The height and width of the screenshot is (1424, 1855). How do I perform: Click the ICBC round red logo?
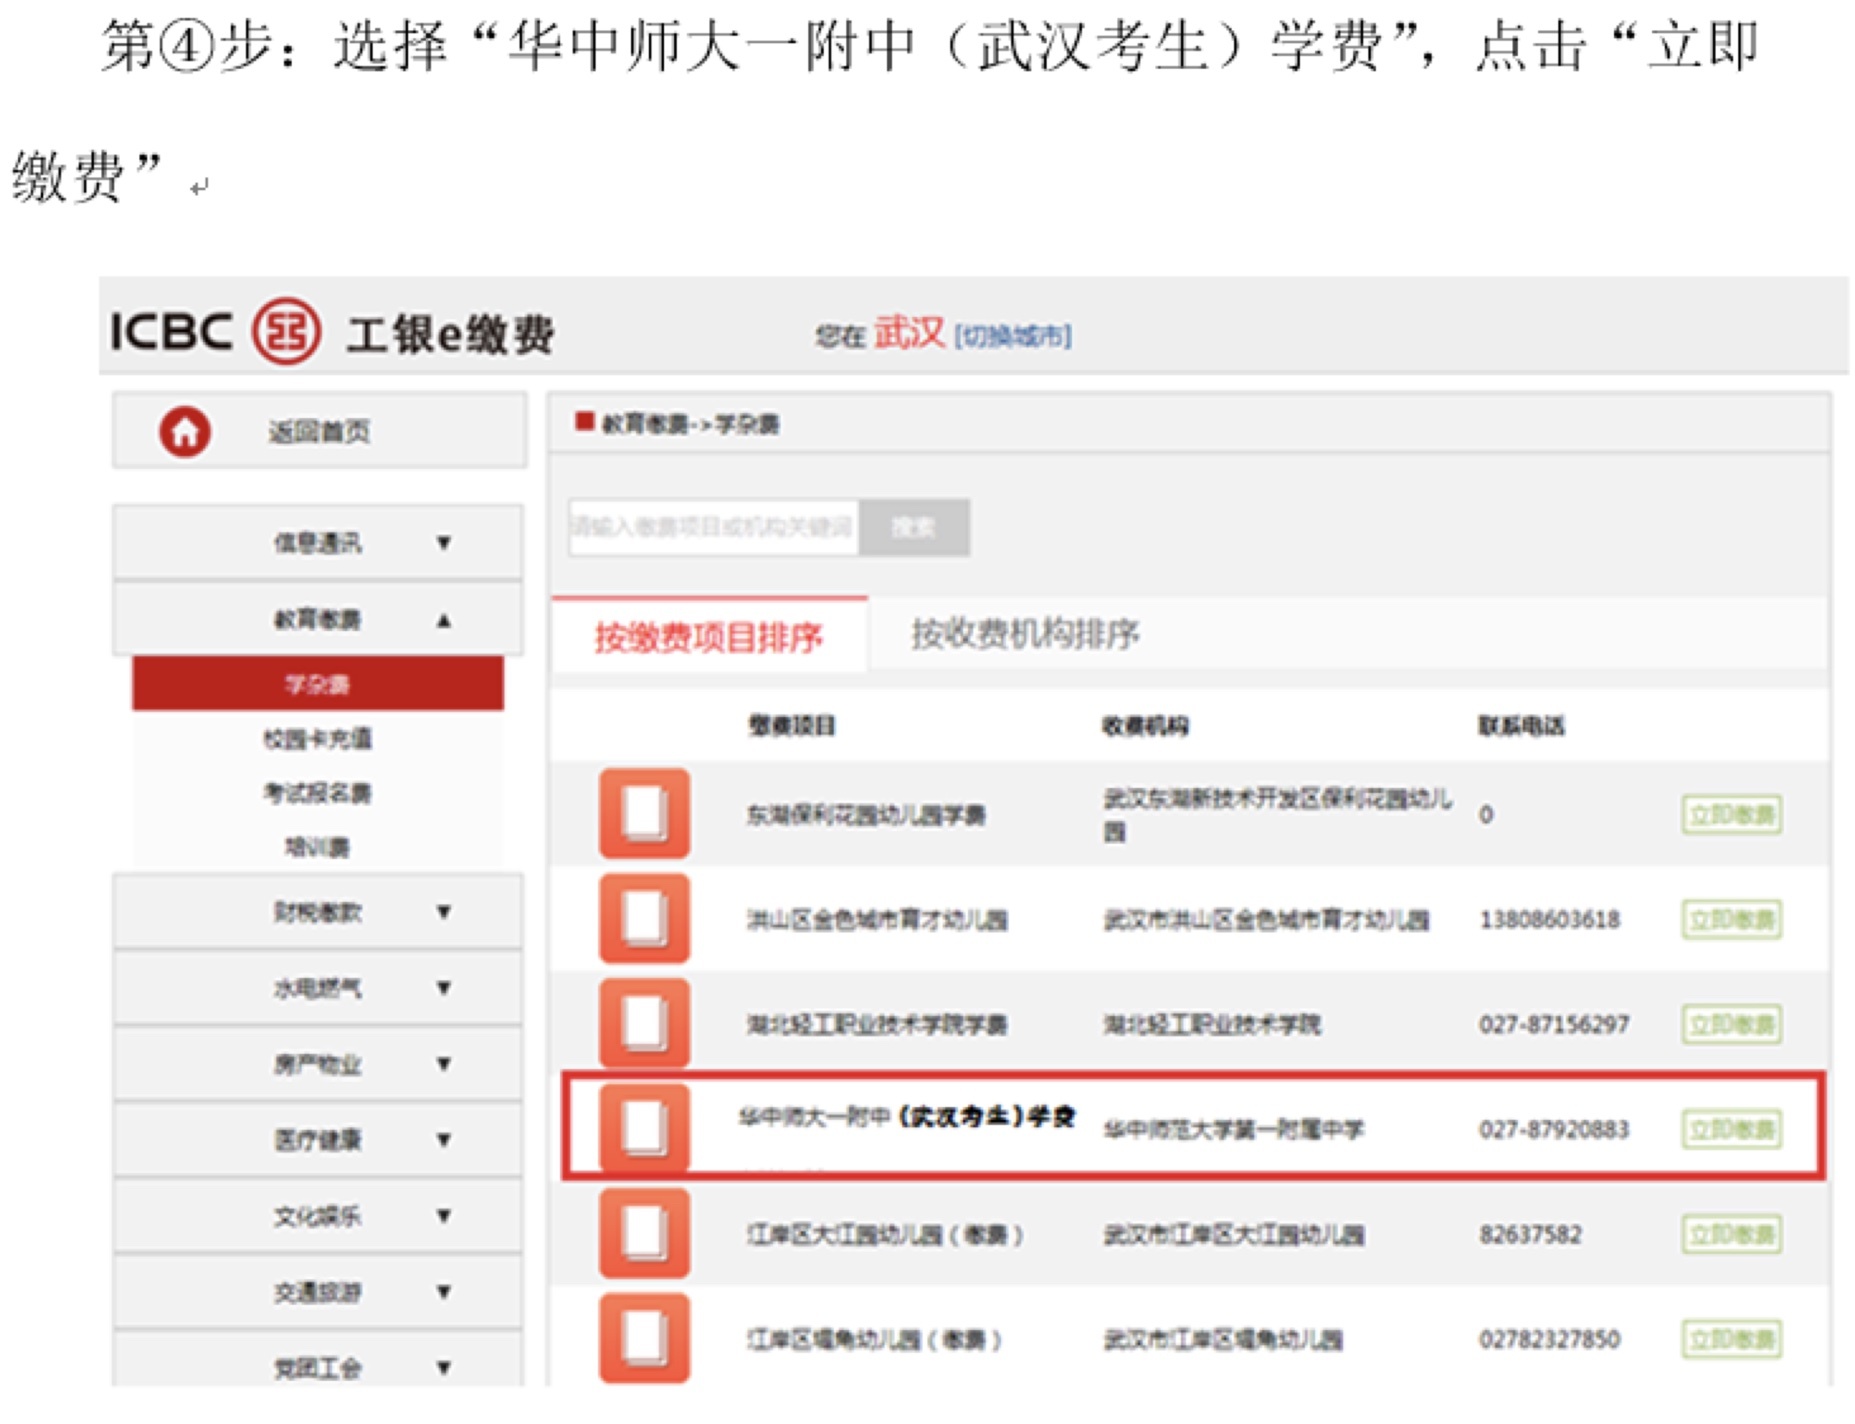tap(286, 331)
